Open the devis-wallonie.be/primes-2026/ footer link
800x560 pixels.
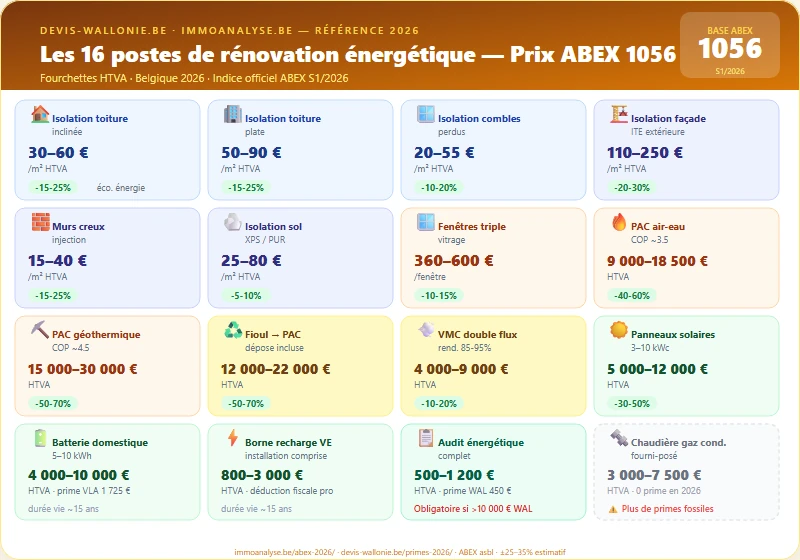(392, 551)
